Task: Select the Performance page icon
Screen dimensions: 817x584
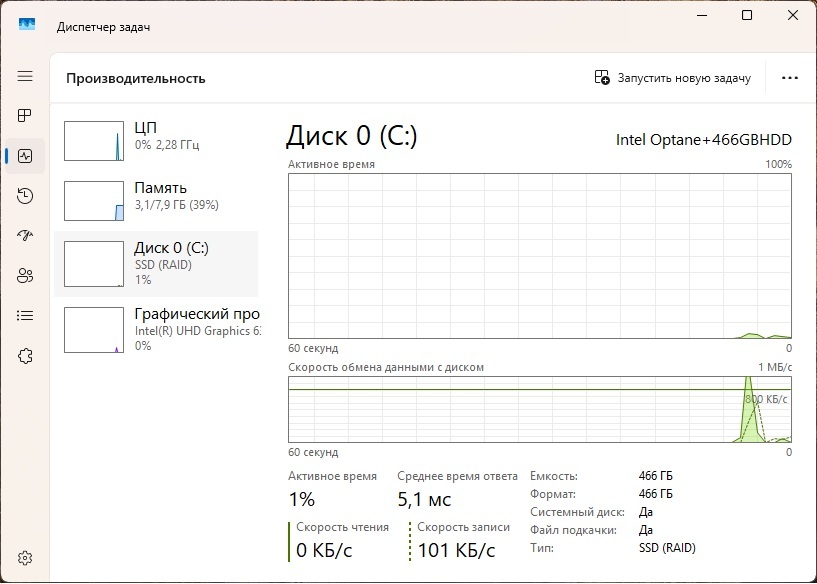Action: [25, 156]
